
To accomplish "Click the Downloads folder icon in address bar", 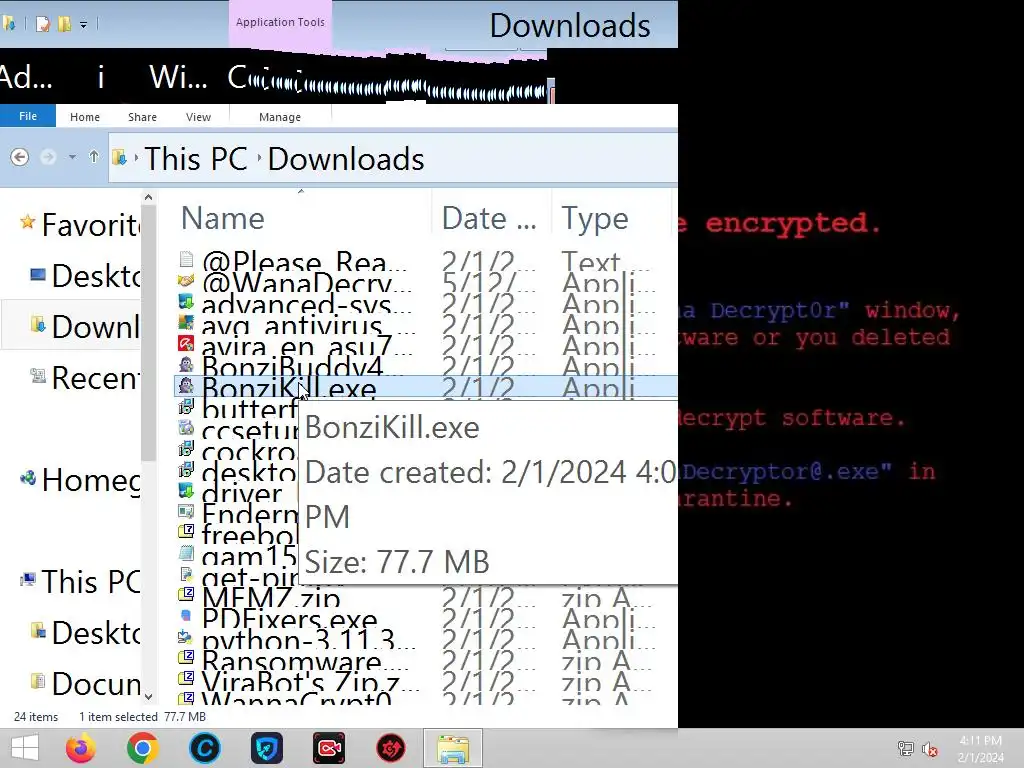I will pos(120,157).
